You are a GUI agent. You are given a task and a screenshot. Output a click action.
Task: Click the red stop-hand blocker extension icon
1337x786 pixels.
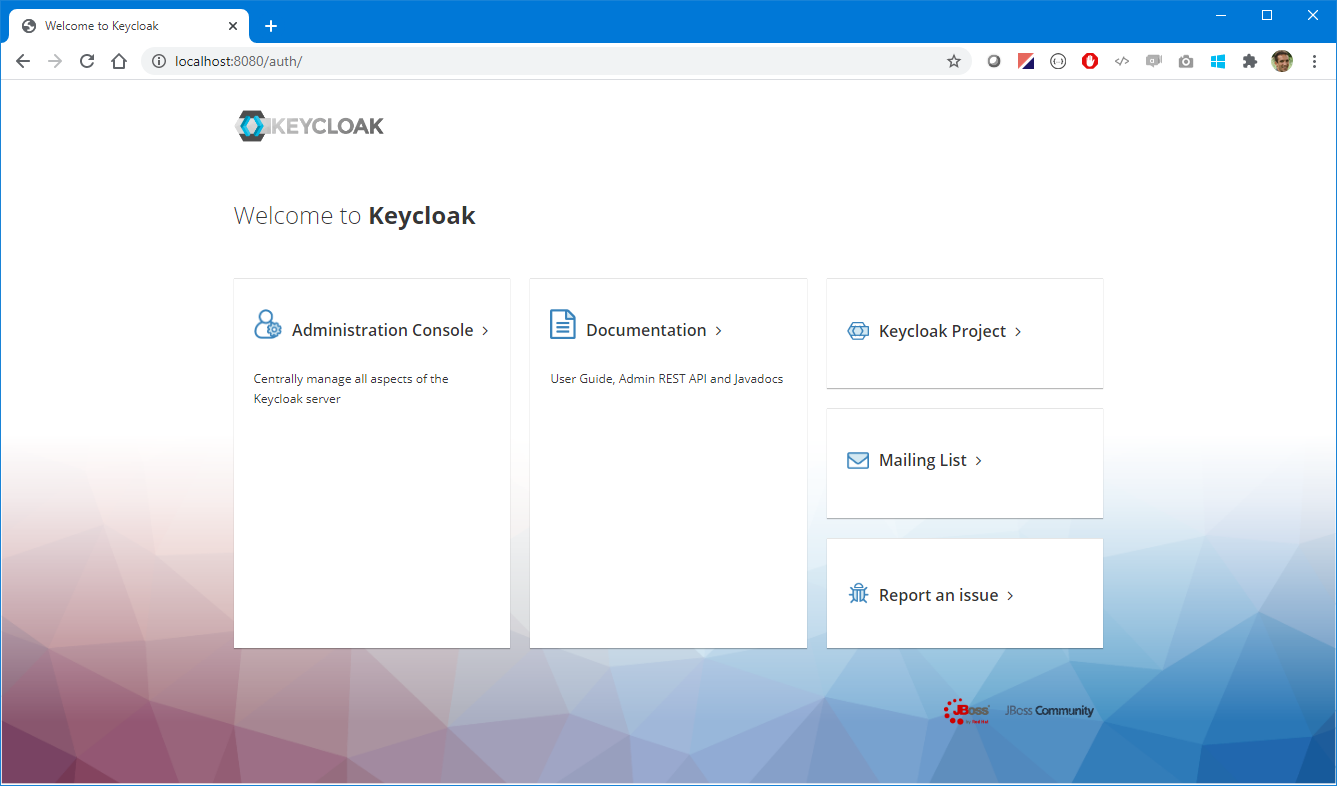pos(1090,61)
